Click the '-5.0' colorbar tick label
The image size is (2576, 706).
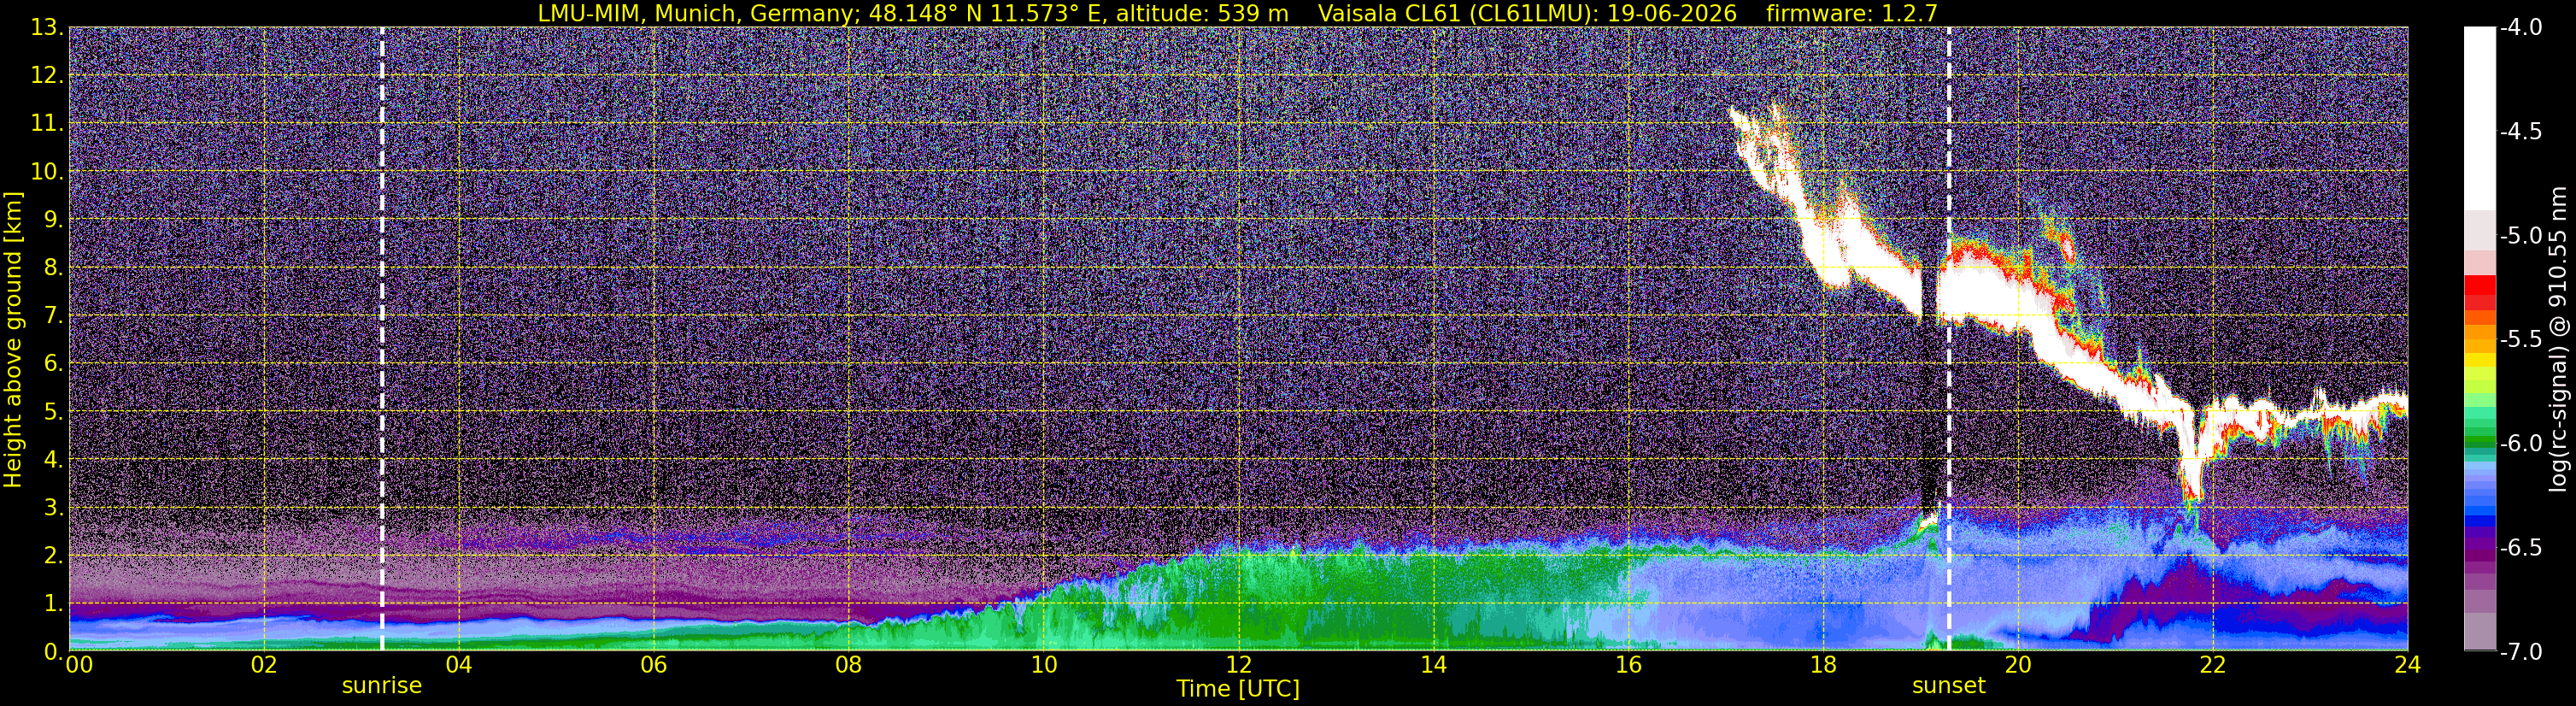click(2520, 236)
